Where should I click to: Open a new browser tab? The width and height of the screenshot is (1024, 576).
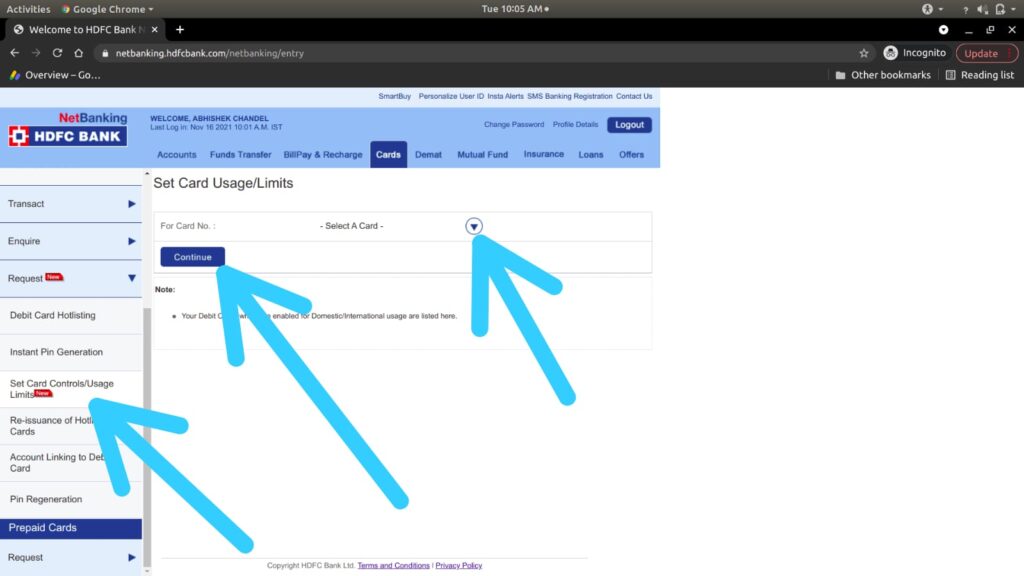pos(180,29)
